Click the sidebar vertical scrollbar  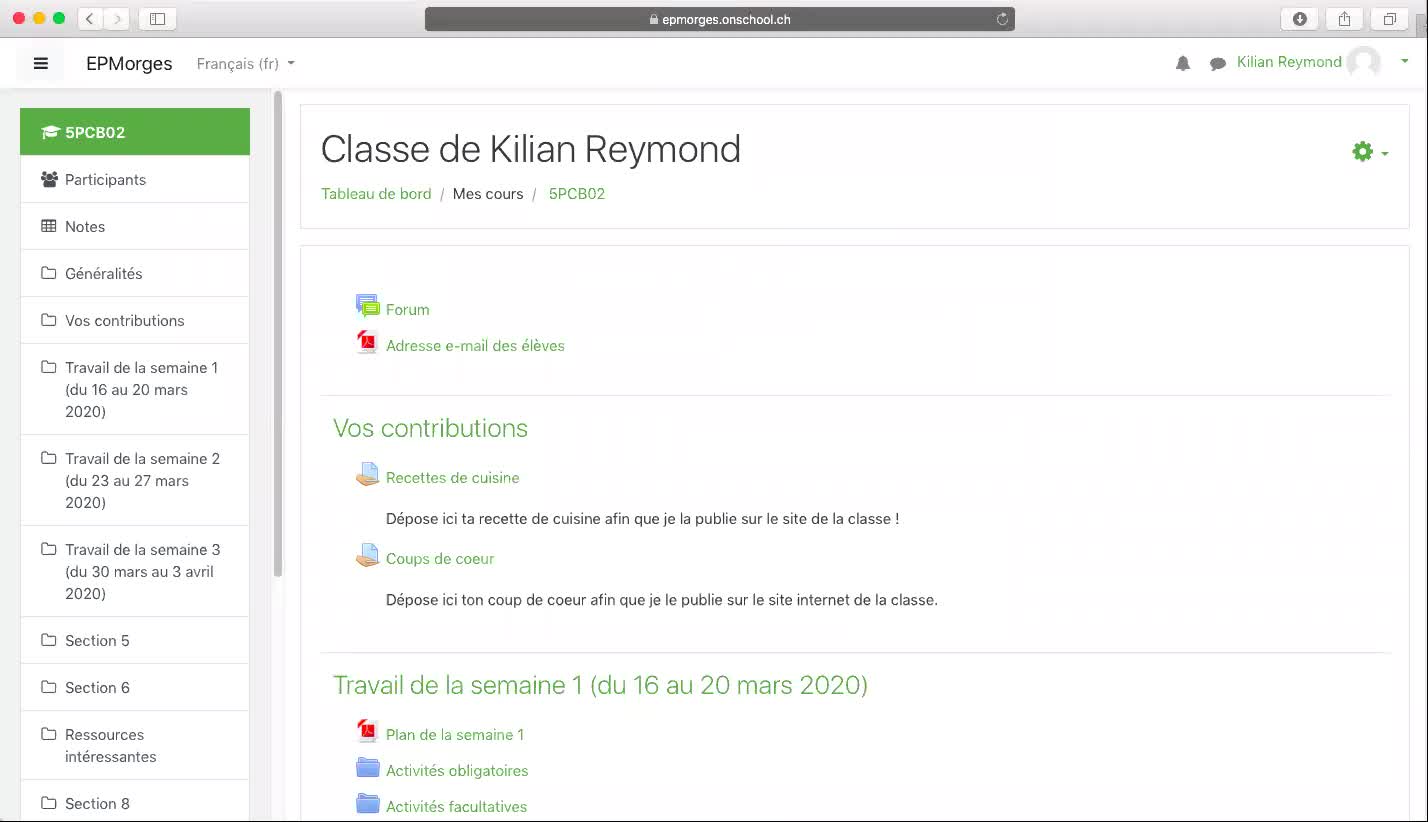[278, 330]
